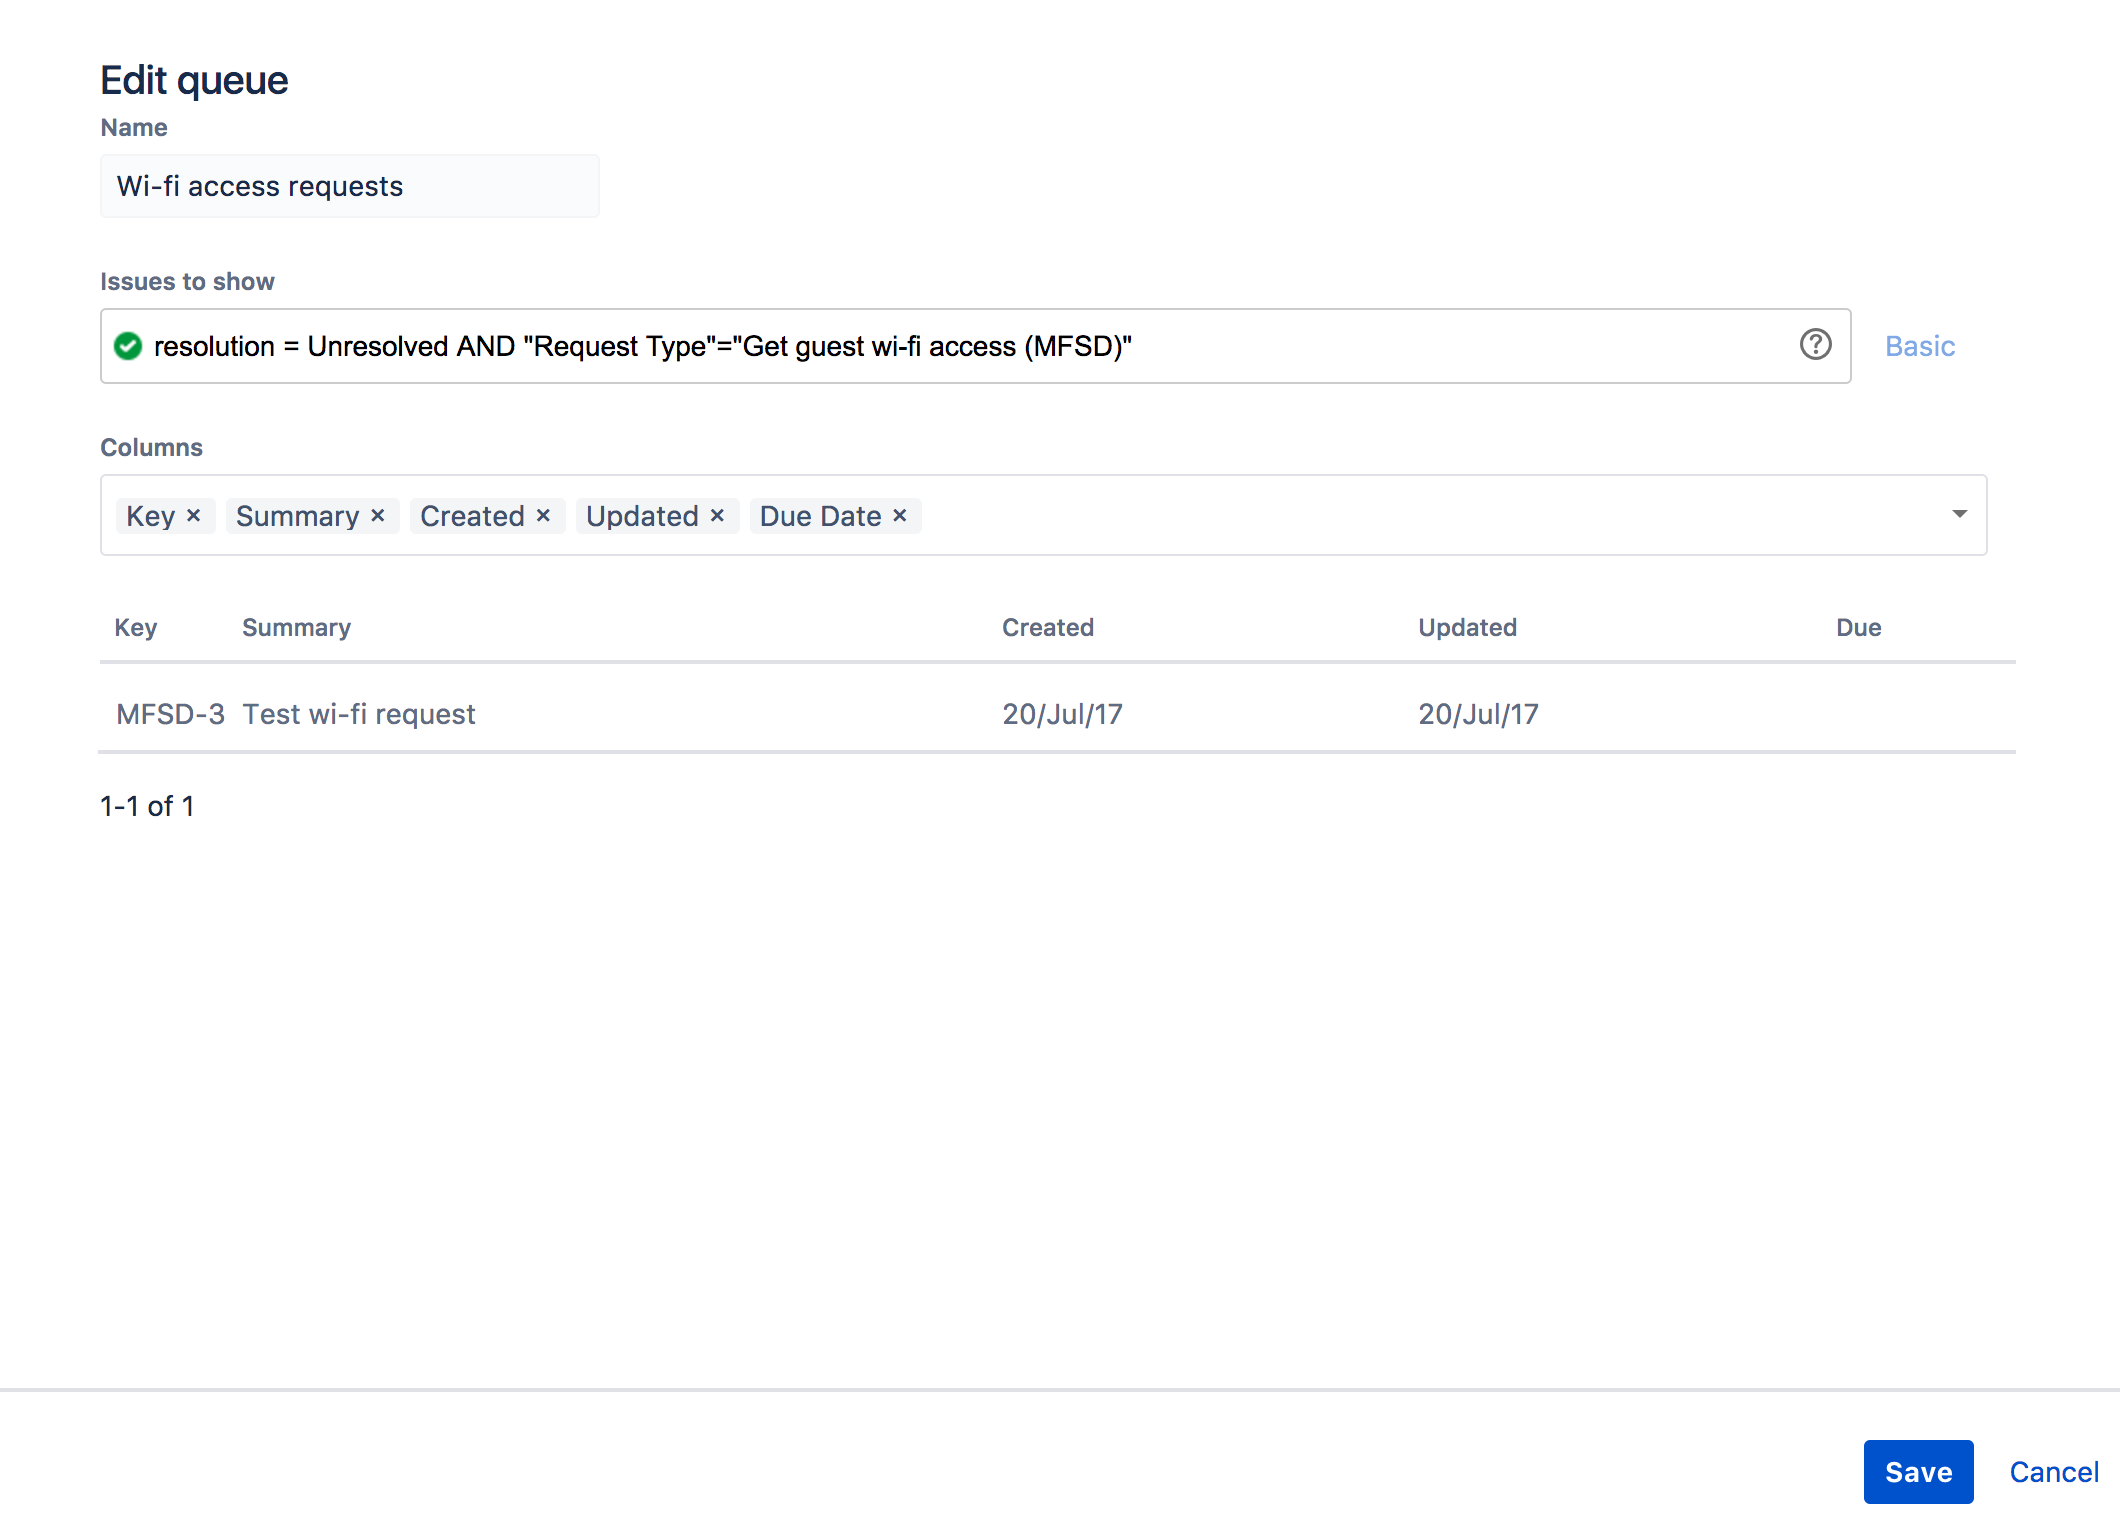Viewport: 2120px width, 1536px height.
Task: Click the Updated column header
Action: 1465,627
